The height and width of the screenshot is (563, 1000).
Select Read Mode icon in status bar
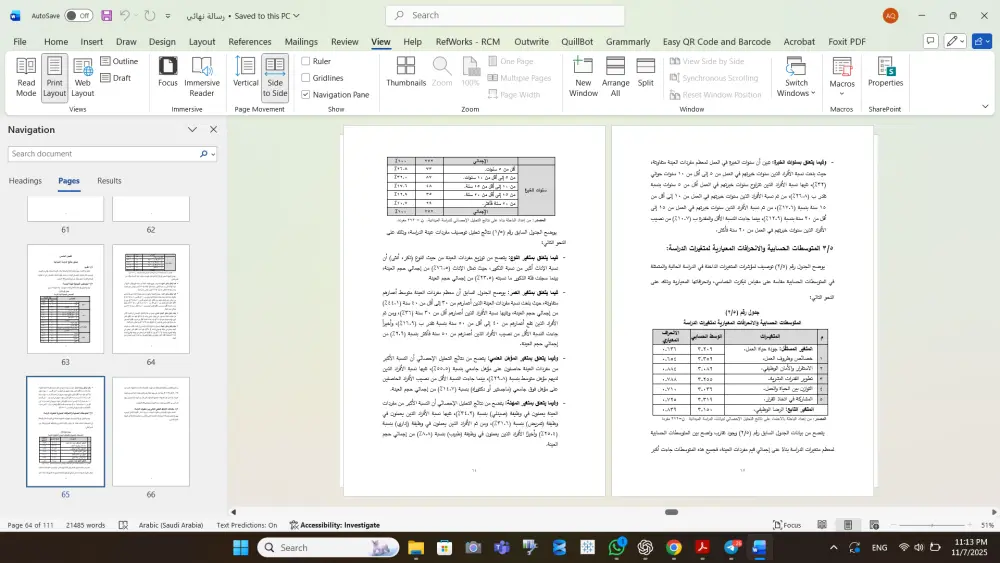[822, 525]
